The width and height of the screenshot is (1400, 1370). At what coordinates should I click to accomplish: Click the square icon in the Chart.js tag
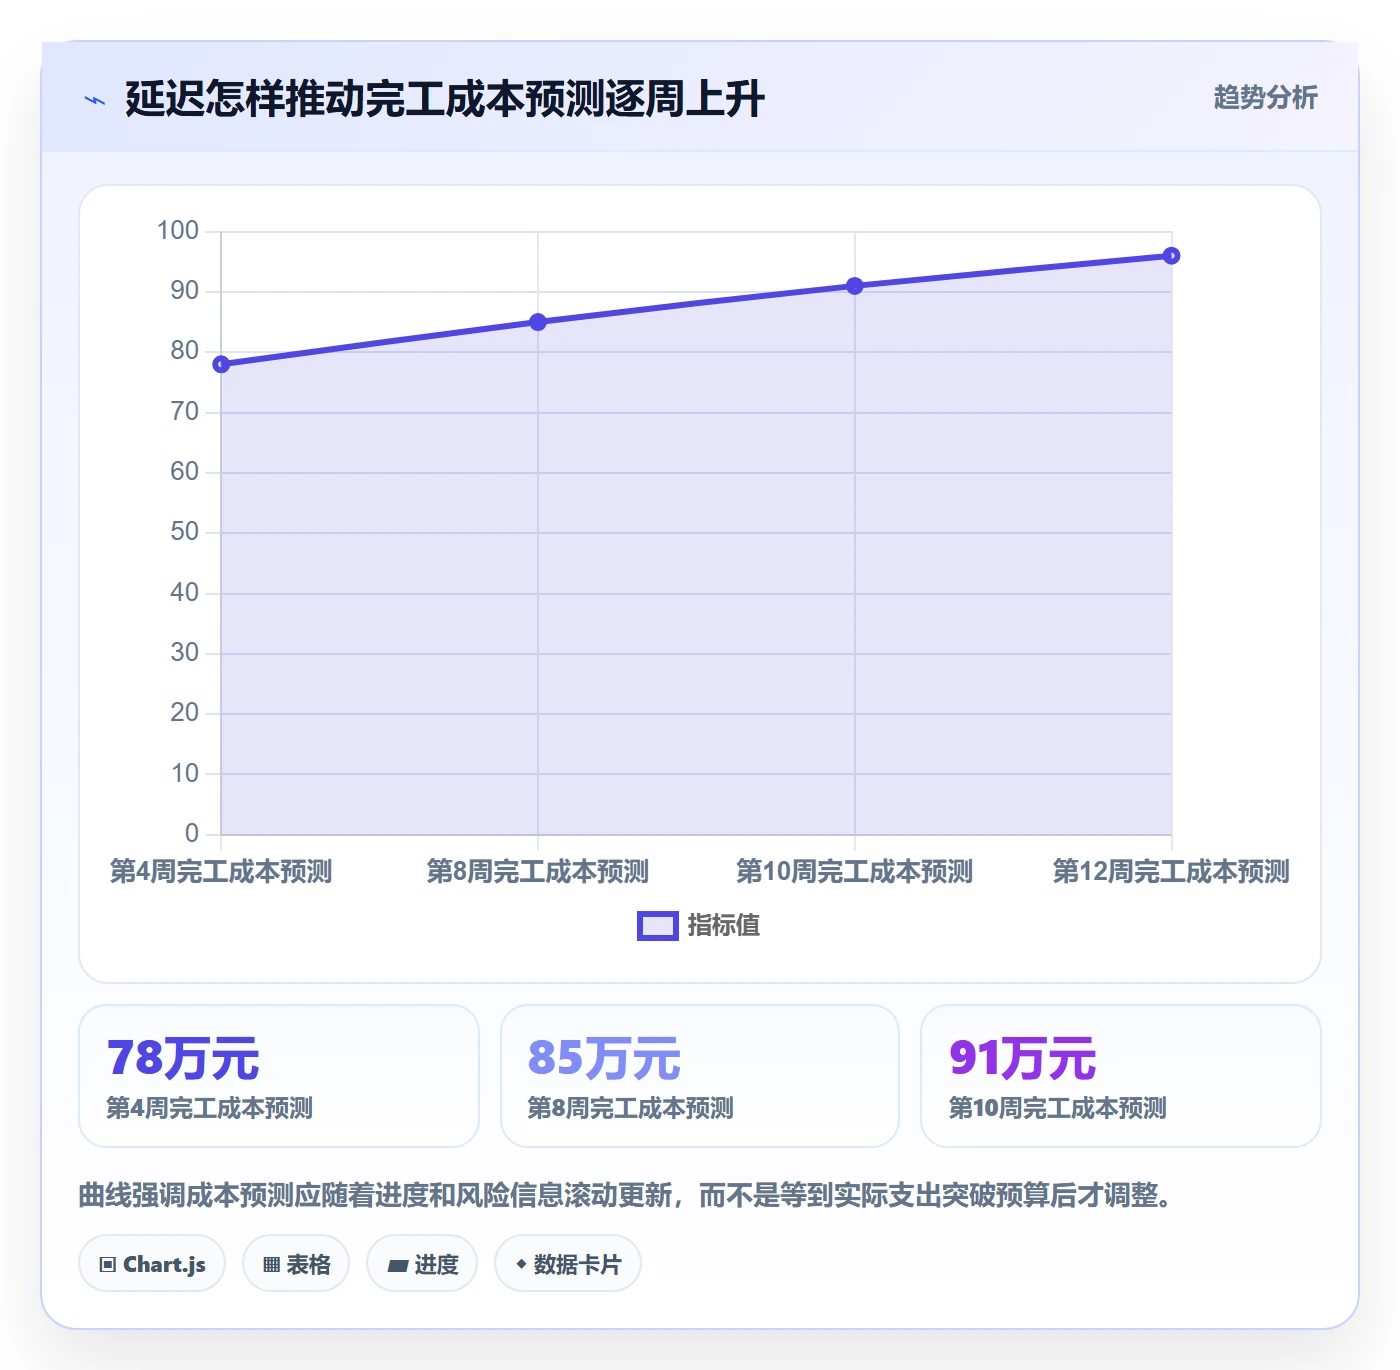108,1265
